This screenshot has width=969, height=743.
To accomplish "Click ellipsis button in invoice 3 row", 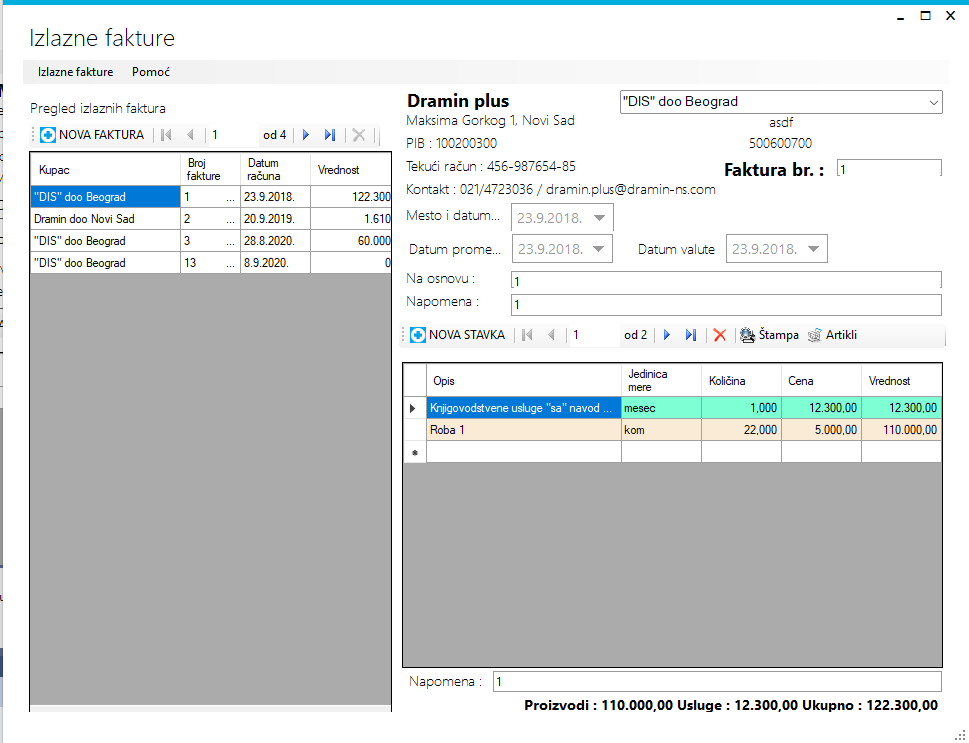I will 231,241.
